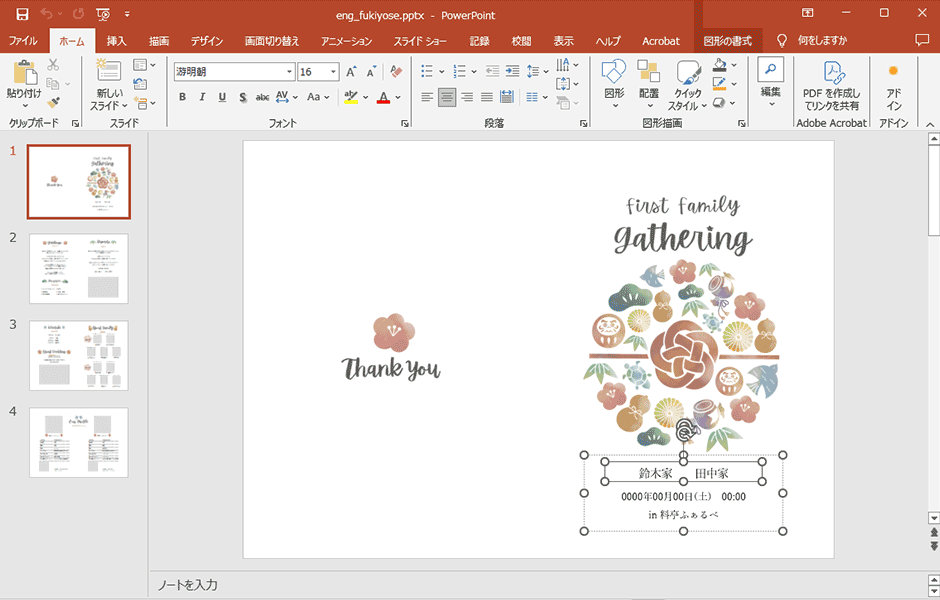Click the Increase Font Size icon
Screen dimensions: 940x600
coord(351,72)
